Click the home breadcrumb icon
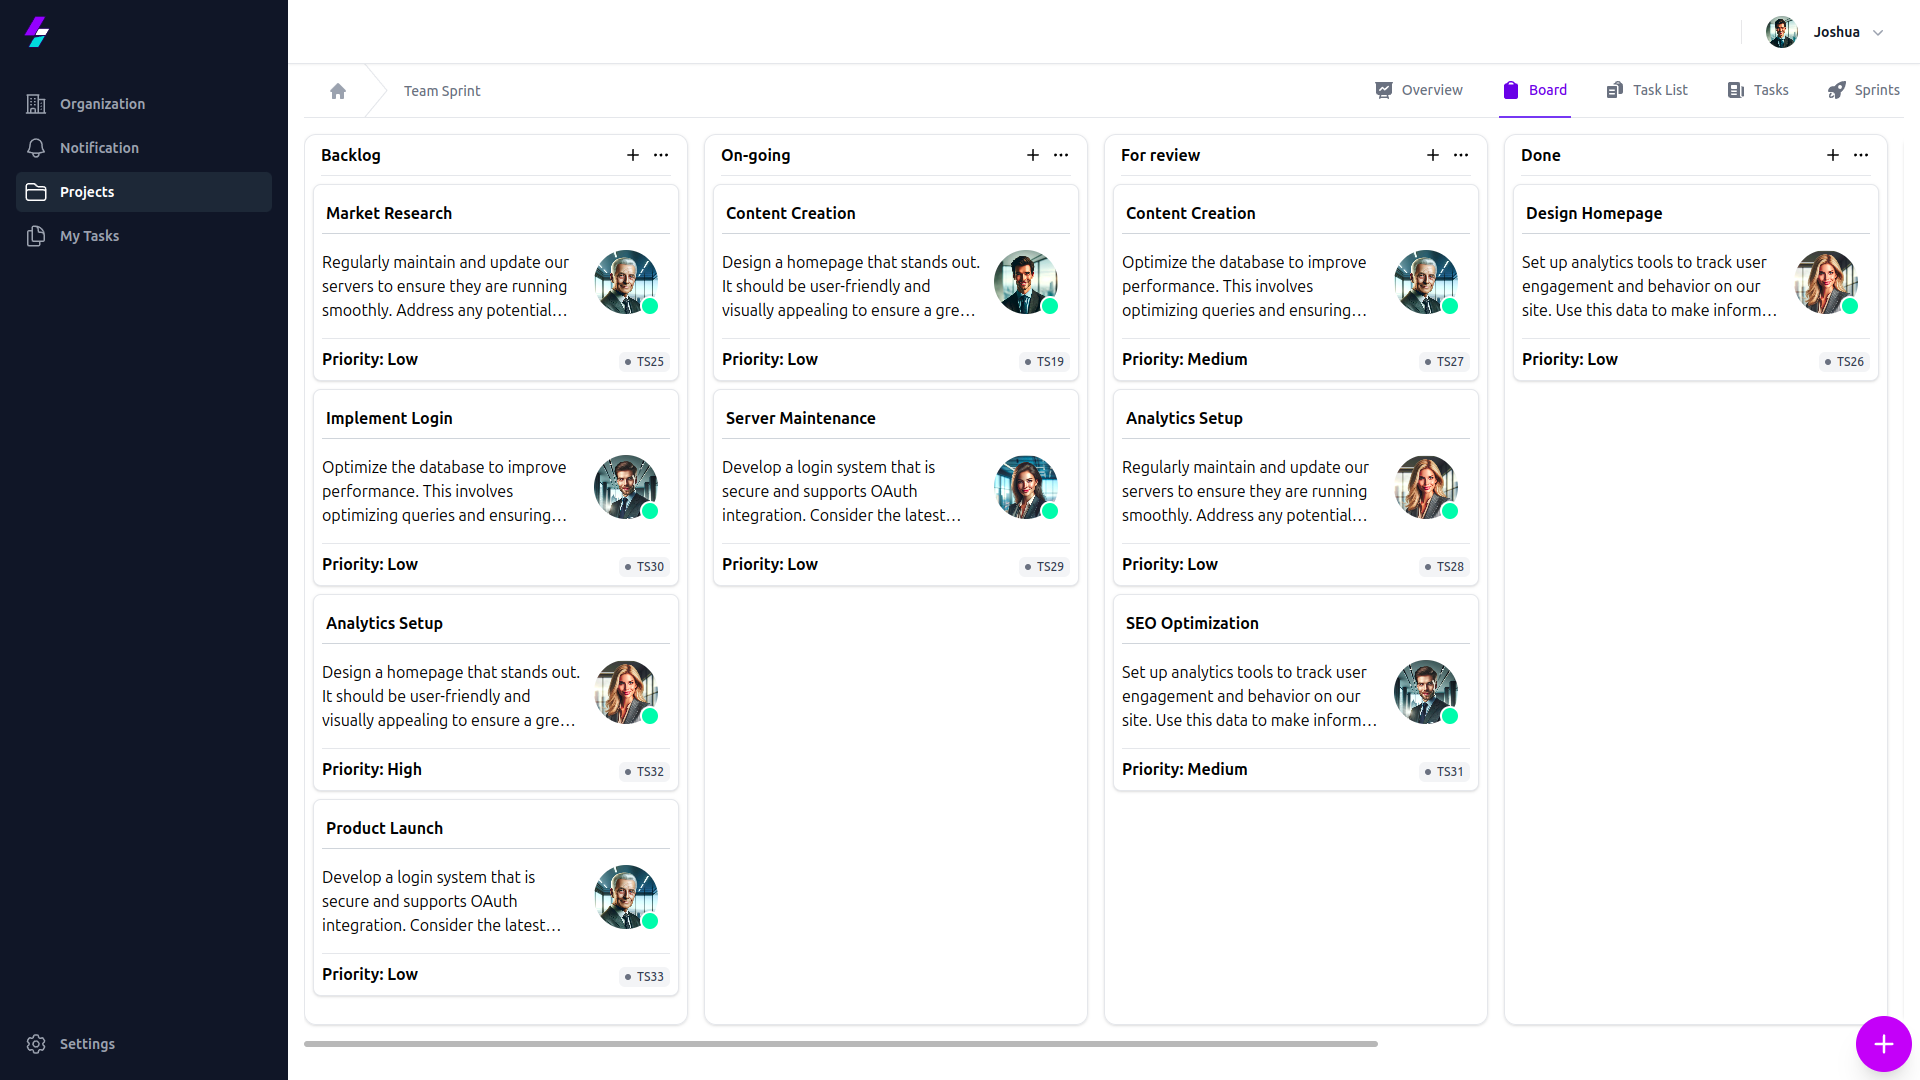Screen dimensions: 1920x1080 tap(338, 91)
